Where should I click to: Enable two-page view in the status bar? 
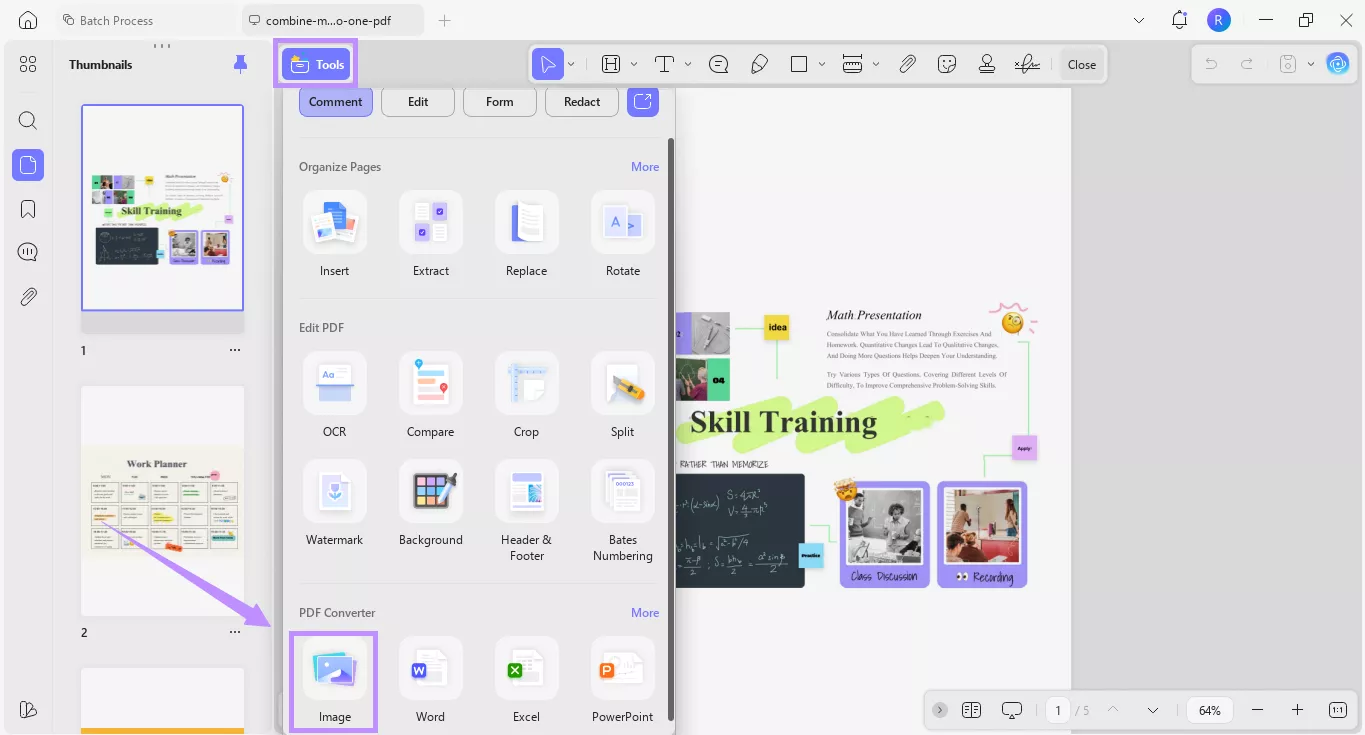971,710
